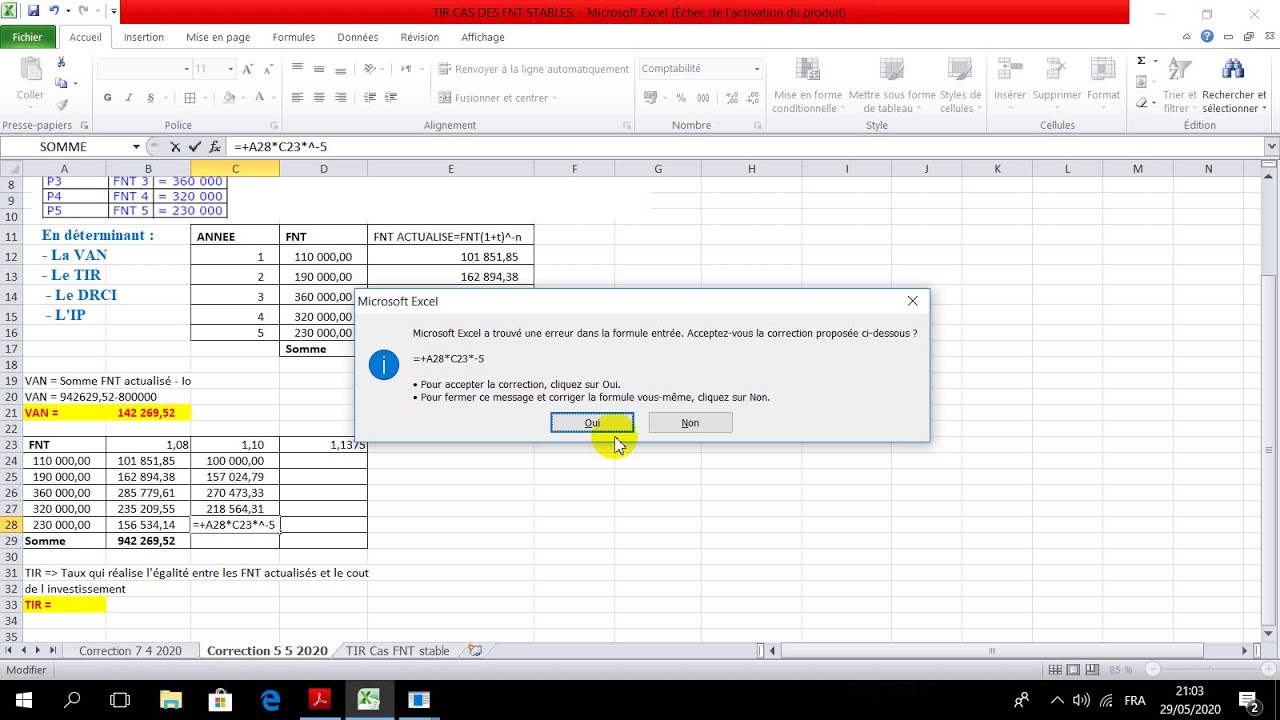Click the formula bar input field
The height and width of the screenshot is (720, 1280).
(x=745, y=147)
